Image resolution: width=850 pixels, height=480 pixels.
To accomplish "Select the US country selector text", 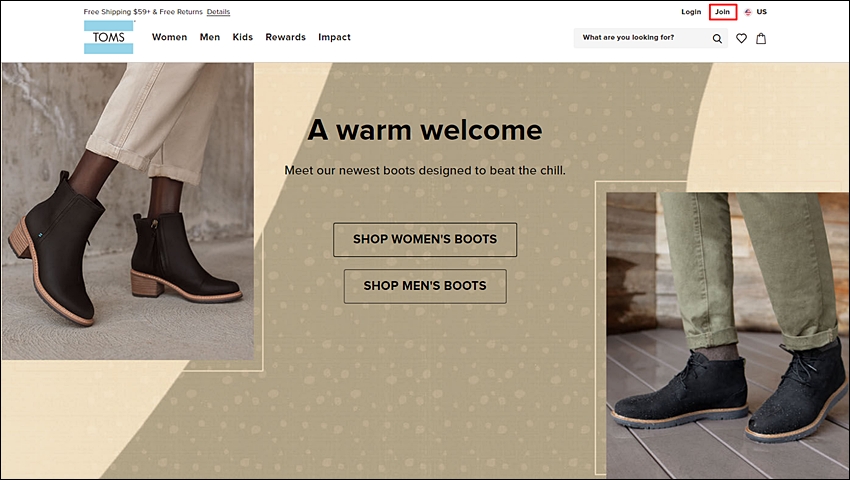I will [x=762, y=12].
